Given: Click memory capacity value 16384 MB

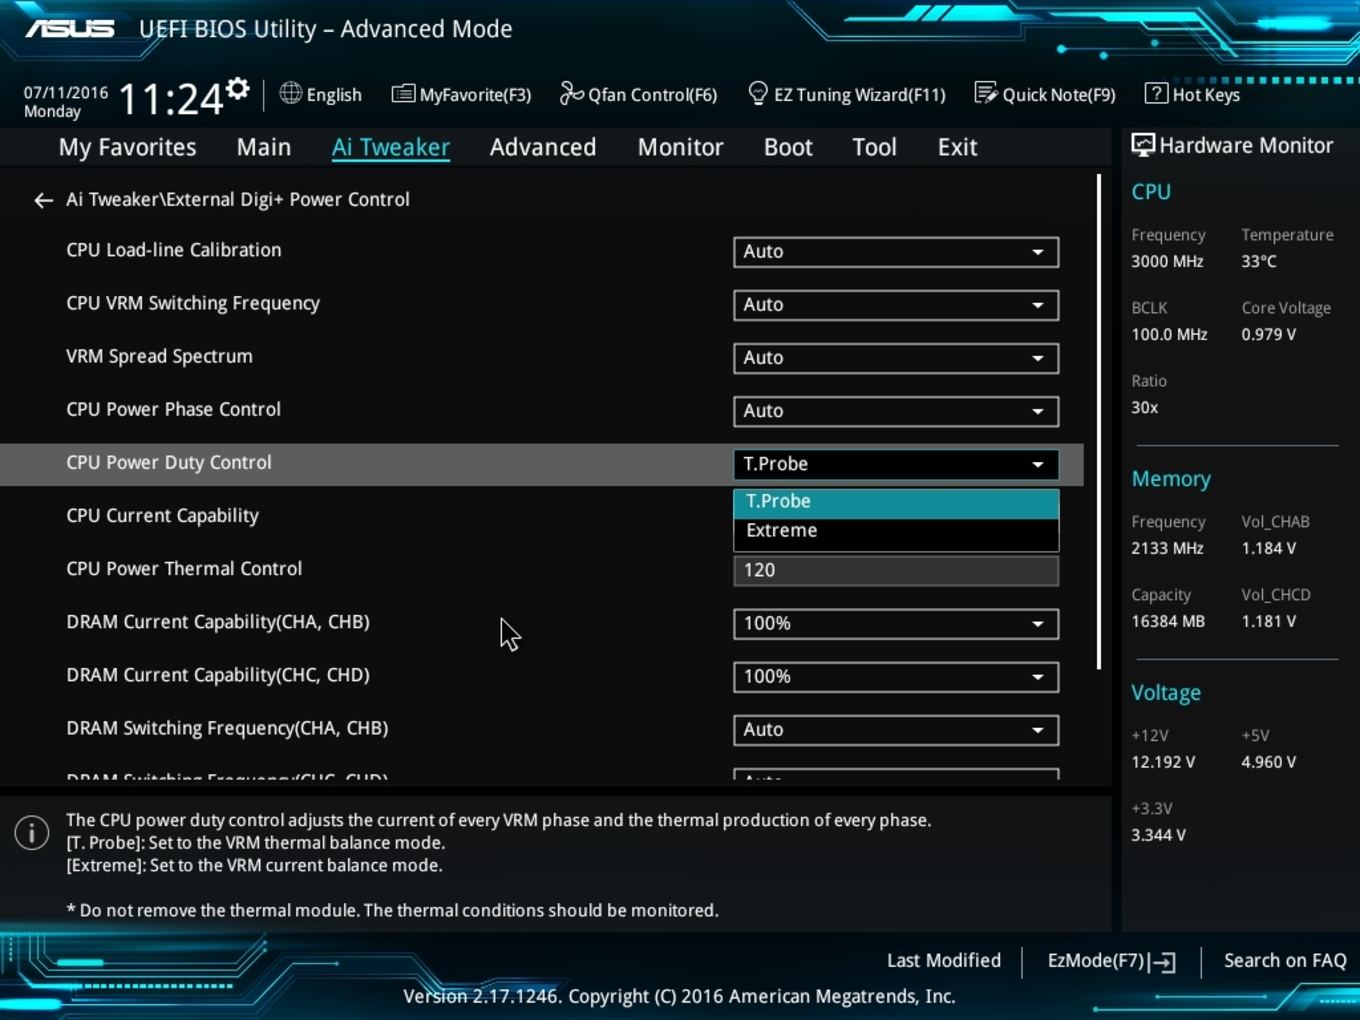Looking at the screenshot, I should [1168, 621].
